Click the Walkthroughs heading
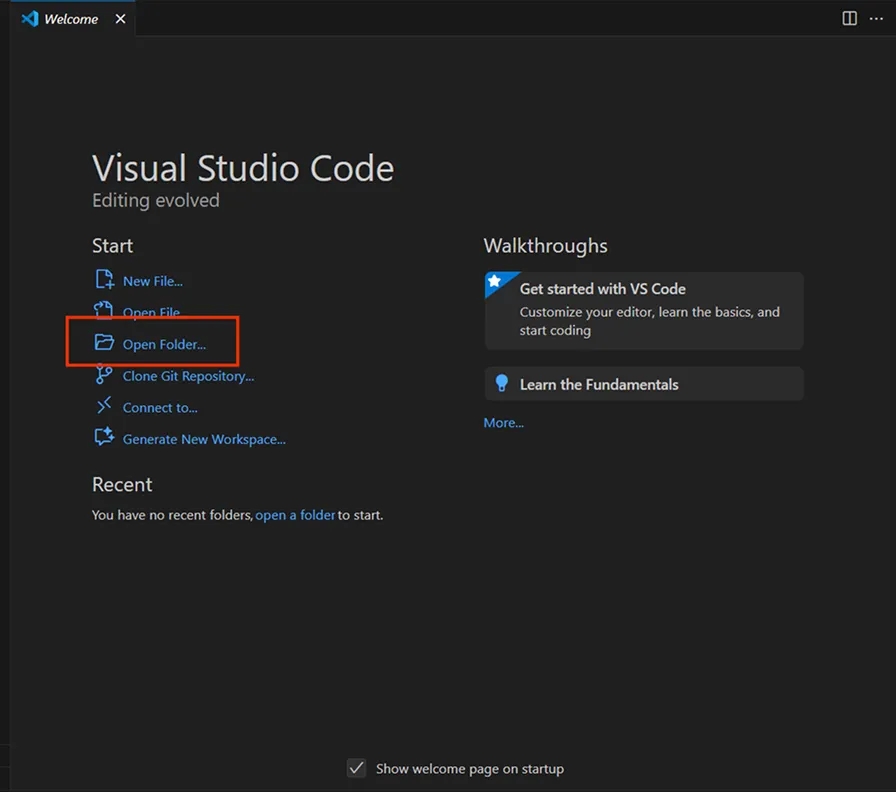This screenshot has width=896, height=792. pyautogui.click(x=545, y=246)
